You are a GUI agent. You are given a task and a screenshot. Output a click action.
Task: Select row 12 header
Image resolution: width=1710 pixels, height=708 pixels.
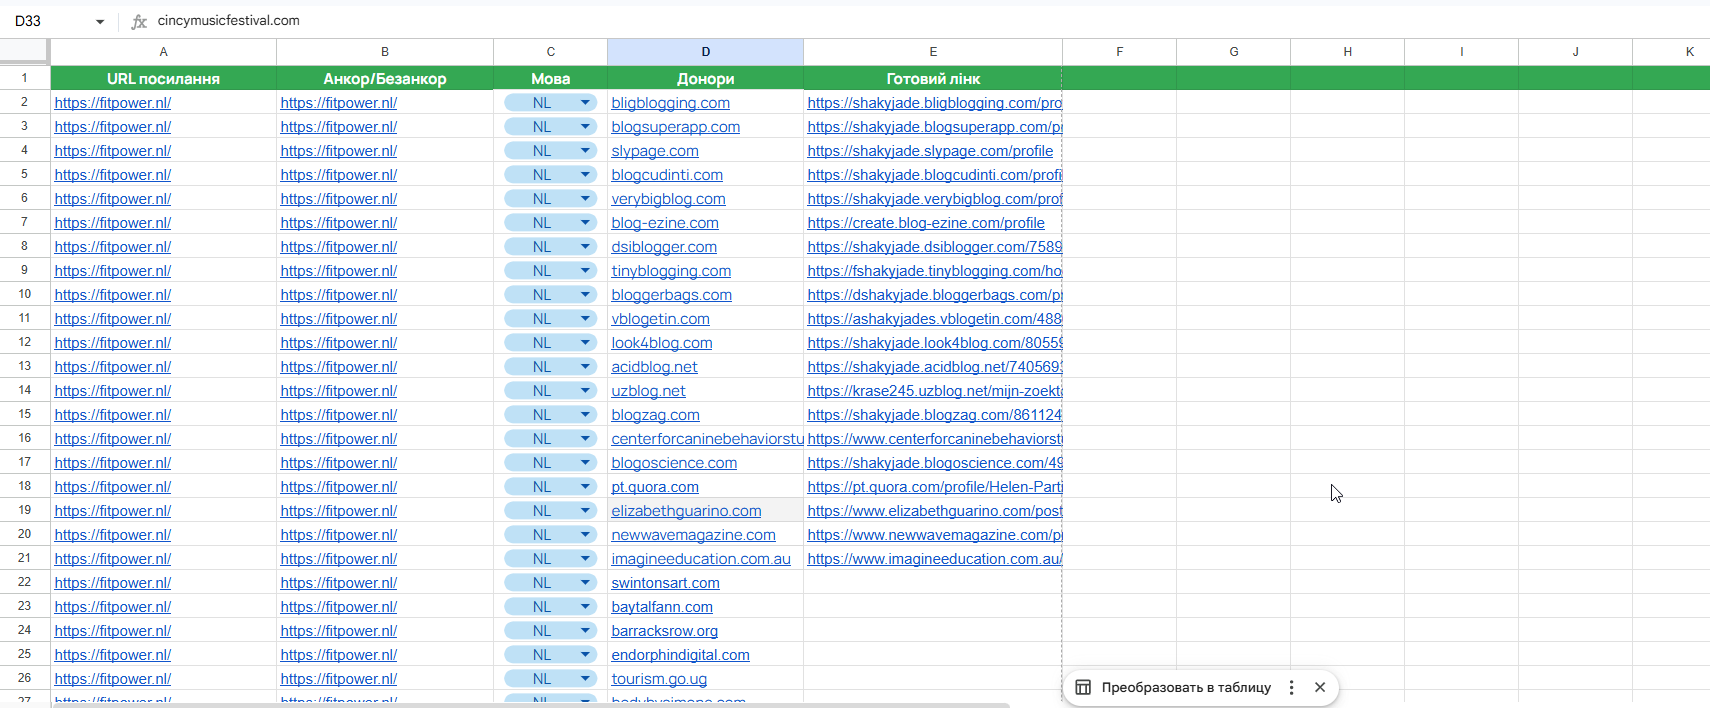(x=25, y=342)
